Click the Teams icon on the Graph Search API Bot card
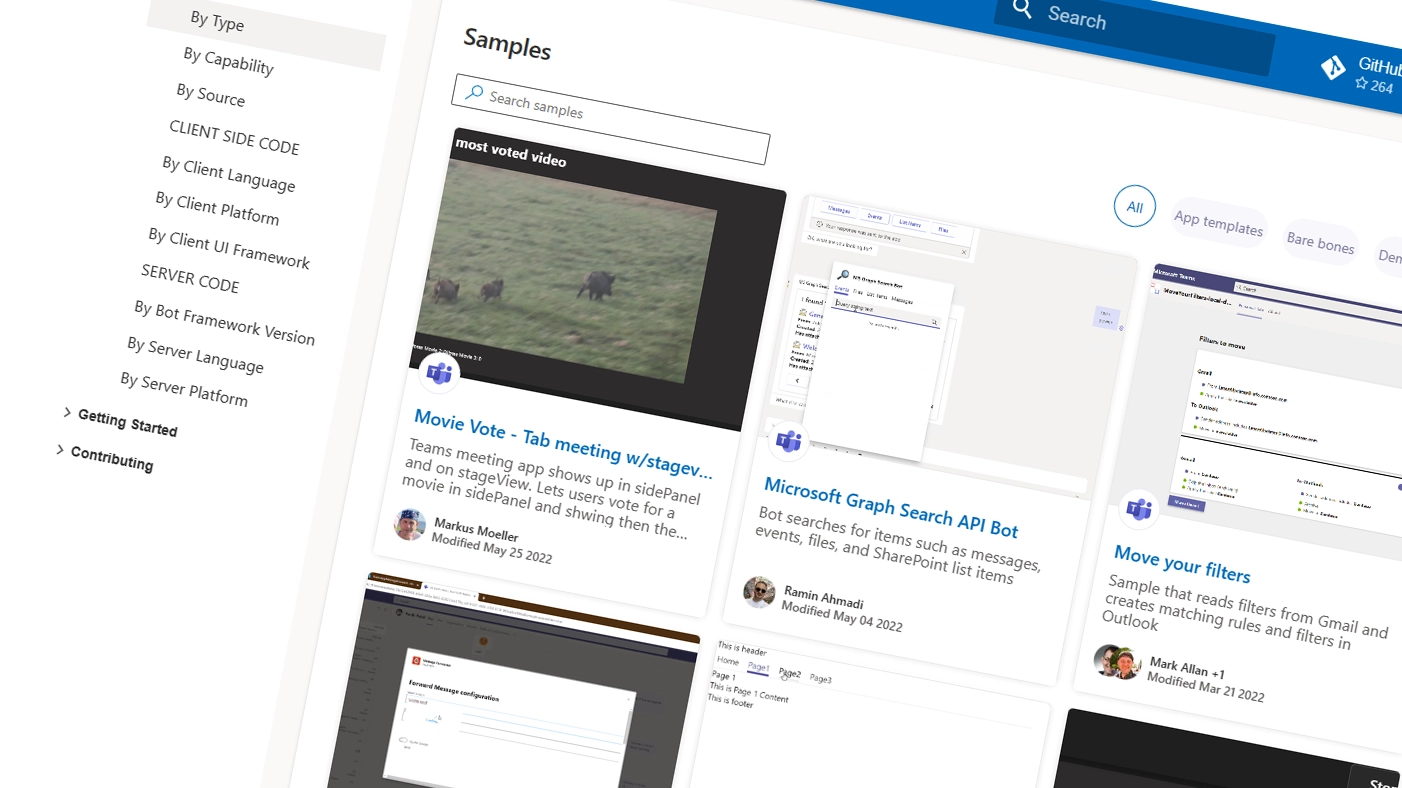This screenshot has width=1402, height=788. (789, 440)
